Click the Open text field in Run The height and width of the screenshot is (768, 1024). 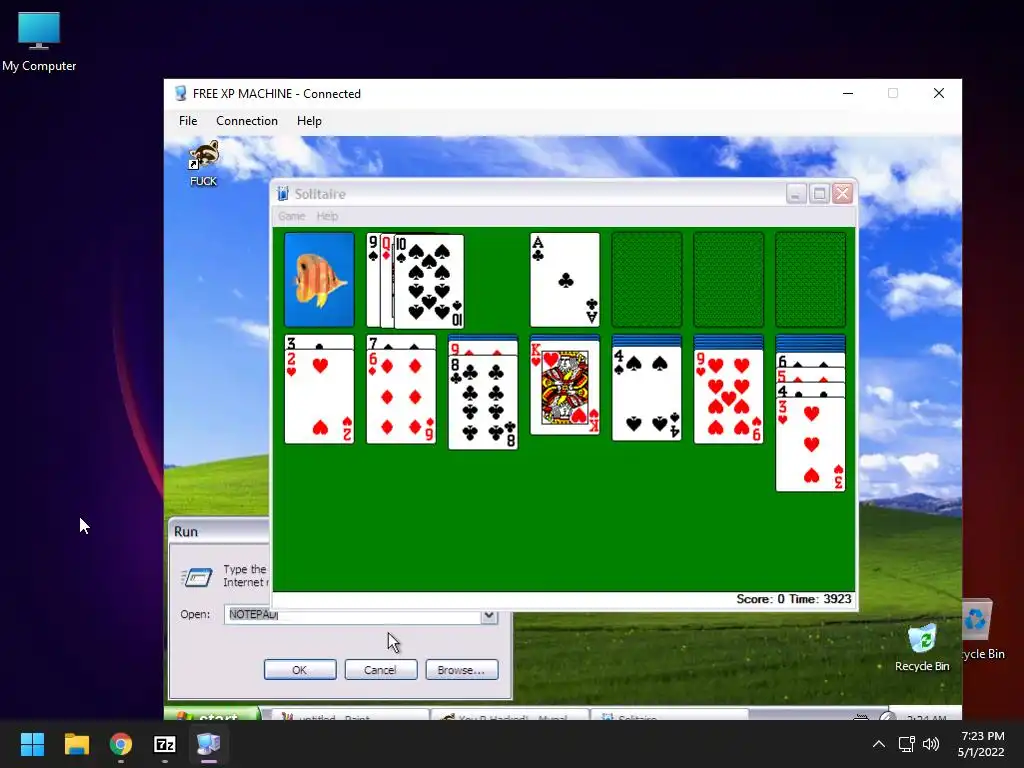(353, 616)
